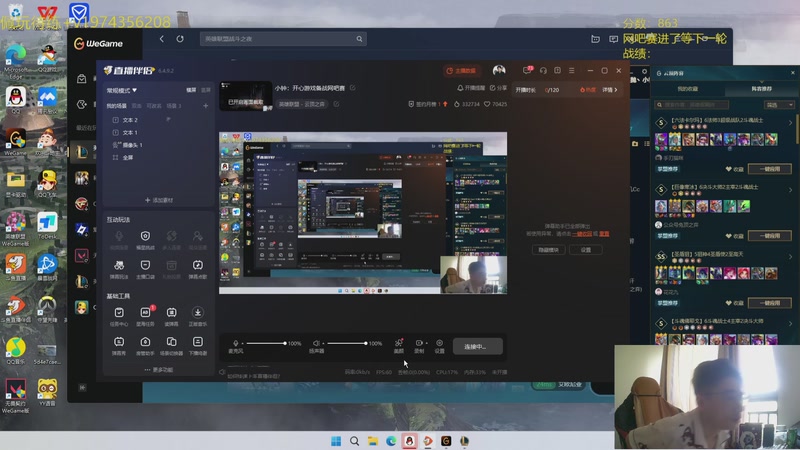Select the 我的场景 scene tab
Image resolution: width=800 pixels, height=450 pixels.
(116, 106)
